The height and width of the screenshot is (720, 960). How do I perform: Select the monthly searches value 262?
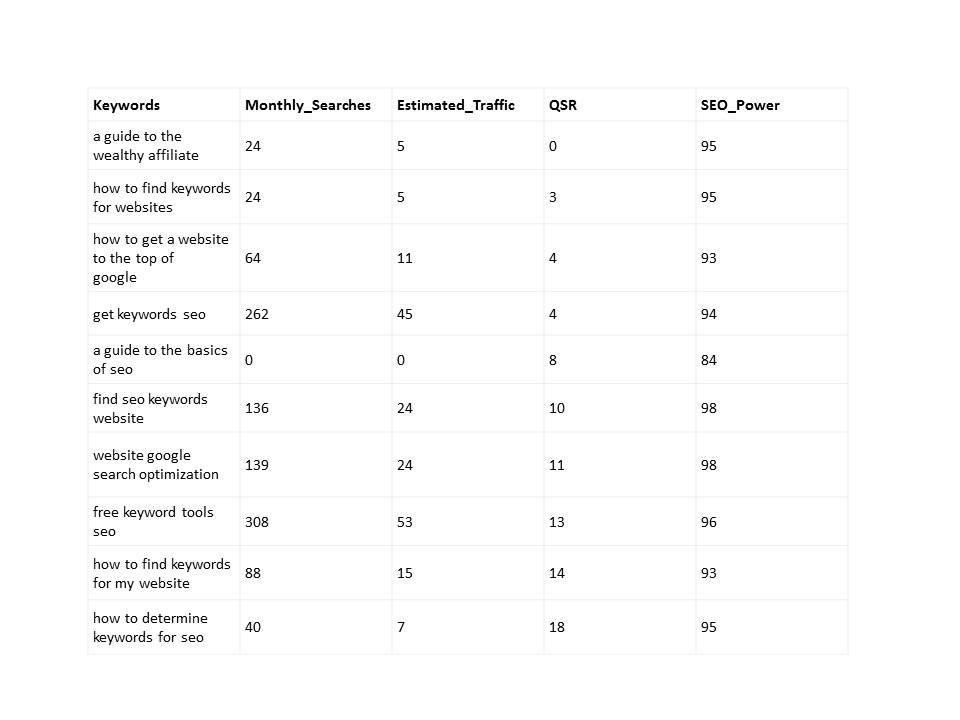click(257, 314)
